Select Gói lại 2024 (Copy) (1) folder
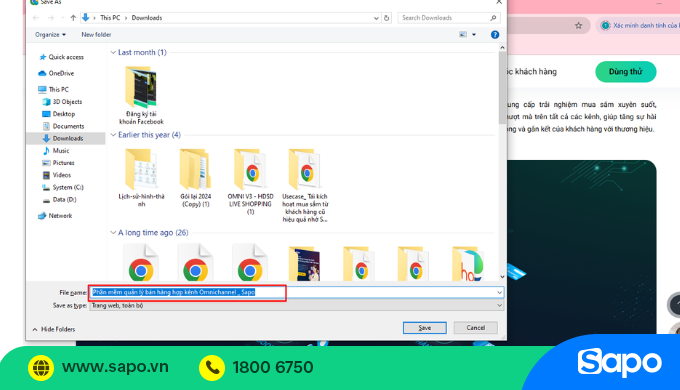This screenshot has width=680, height=390. pyautogui.click(x=196, y=177)
